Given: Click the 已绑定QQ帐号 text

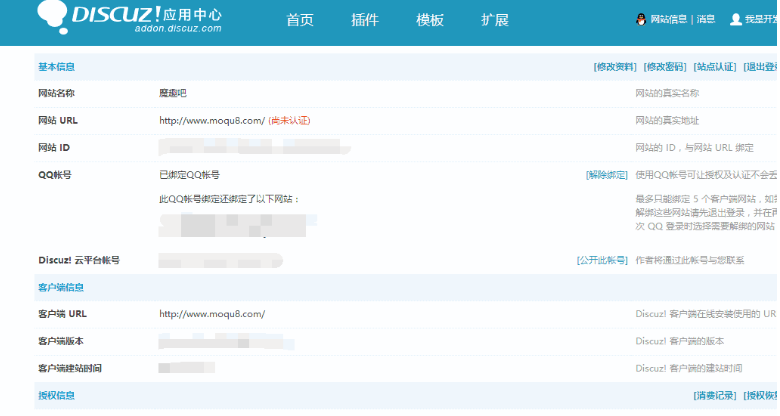Looking at the screenshot, I should (189, 175).
